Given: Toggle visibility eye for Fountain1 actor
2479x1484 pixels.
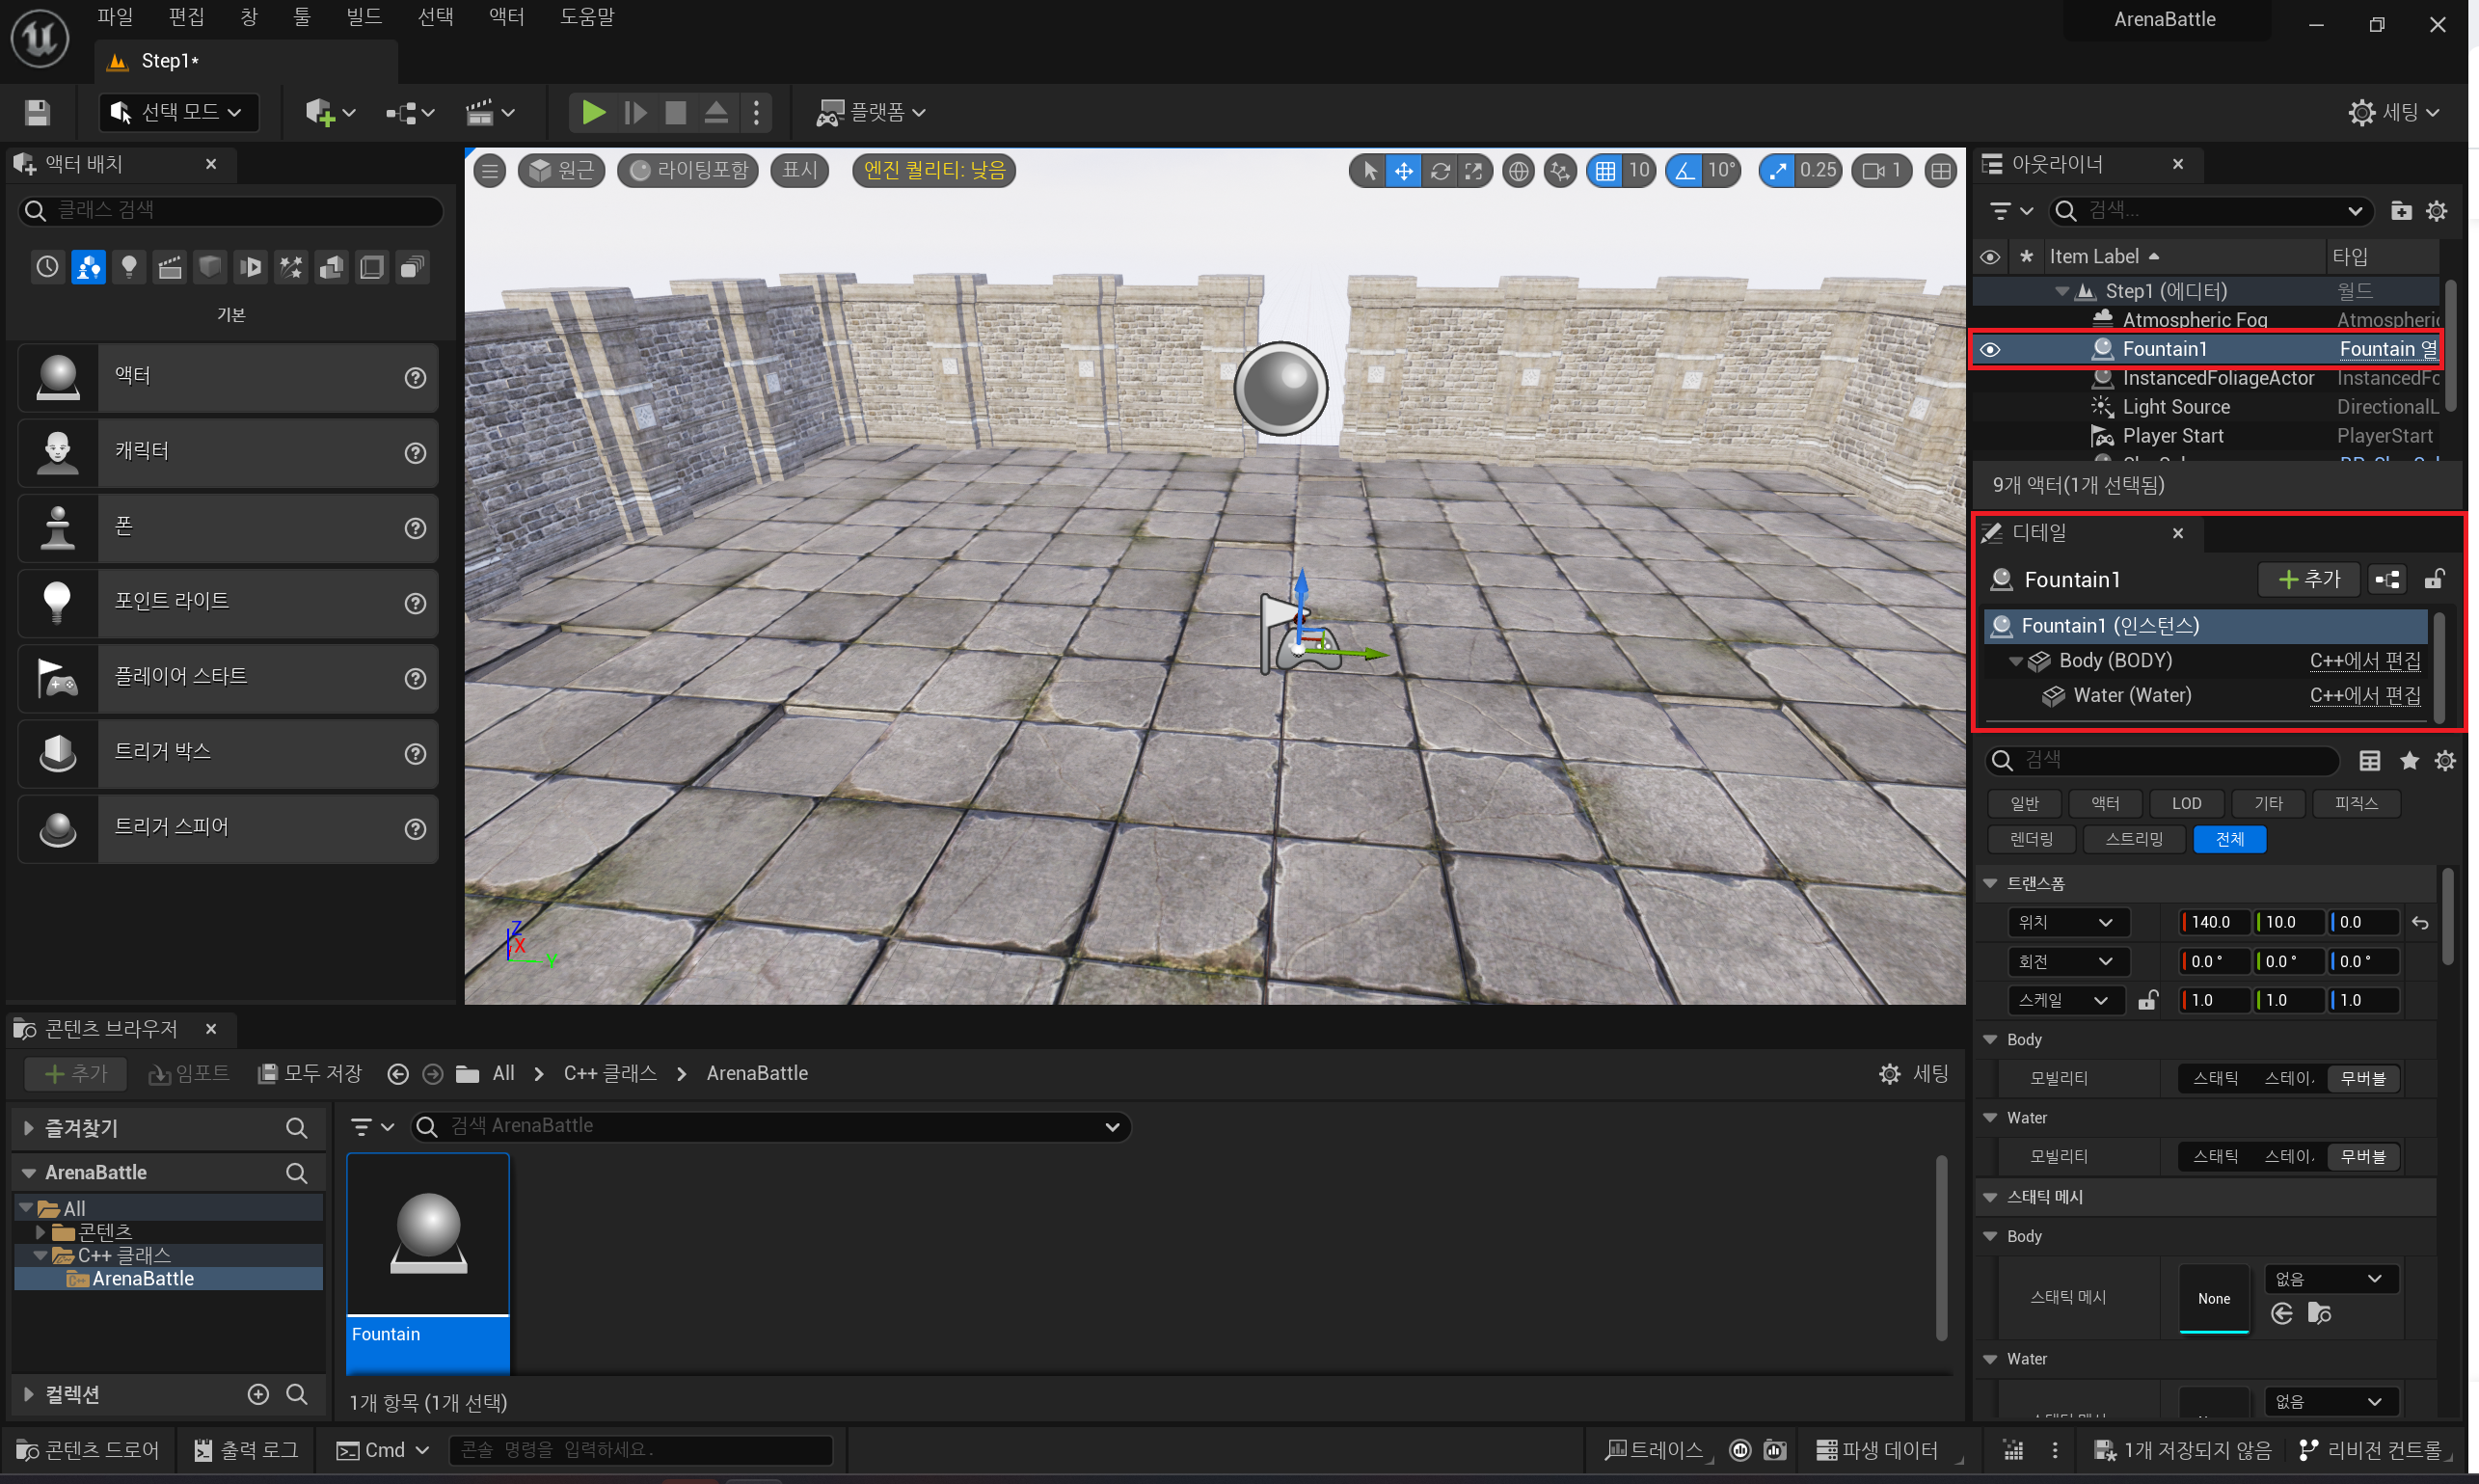Looking at the screenshot, I should coord(1990,349).
